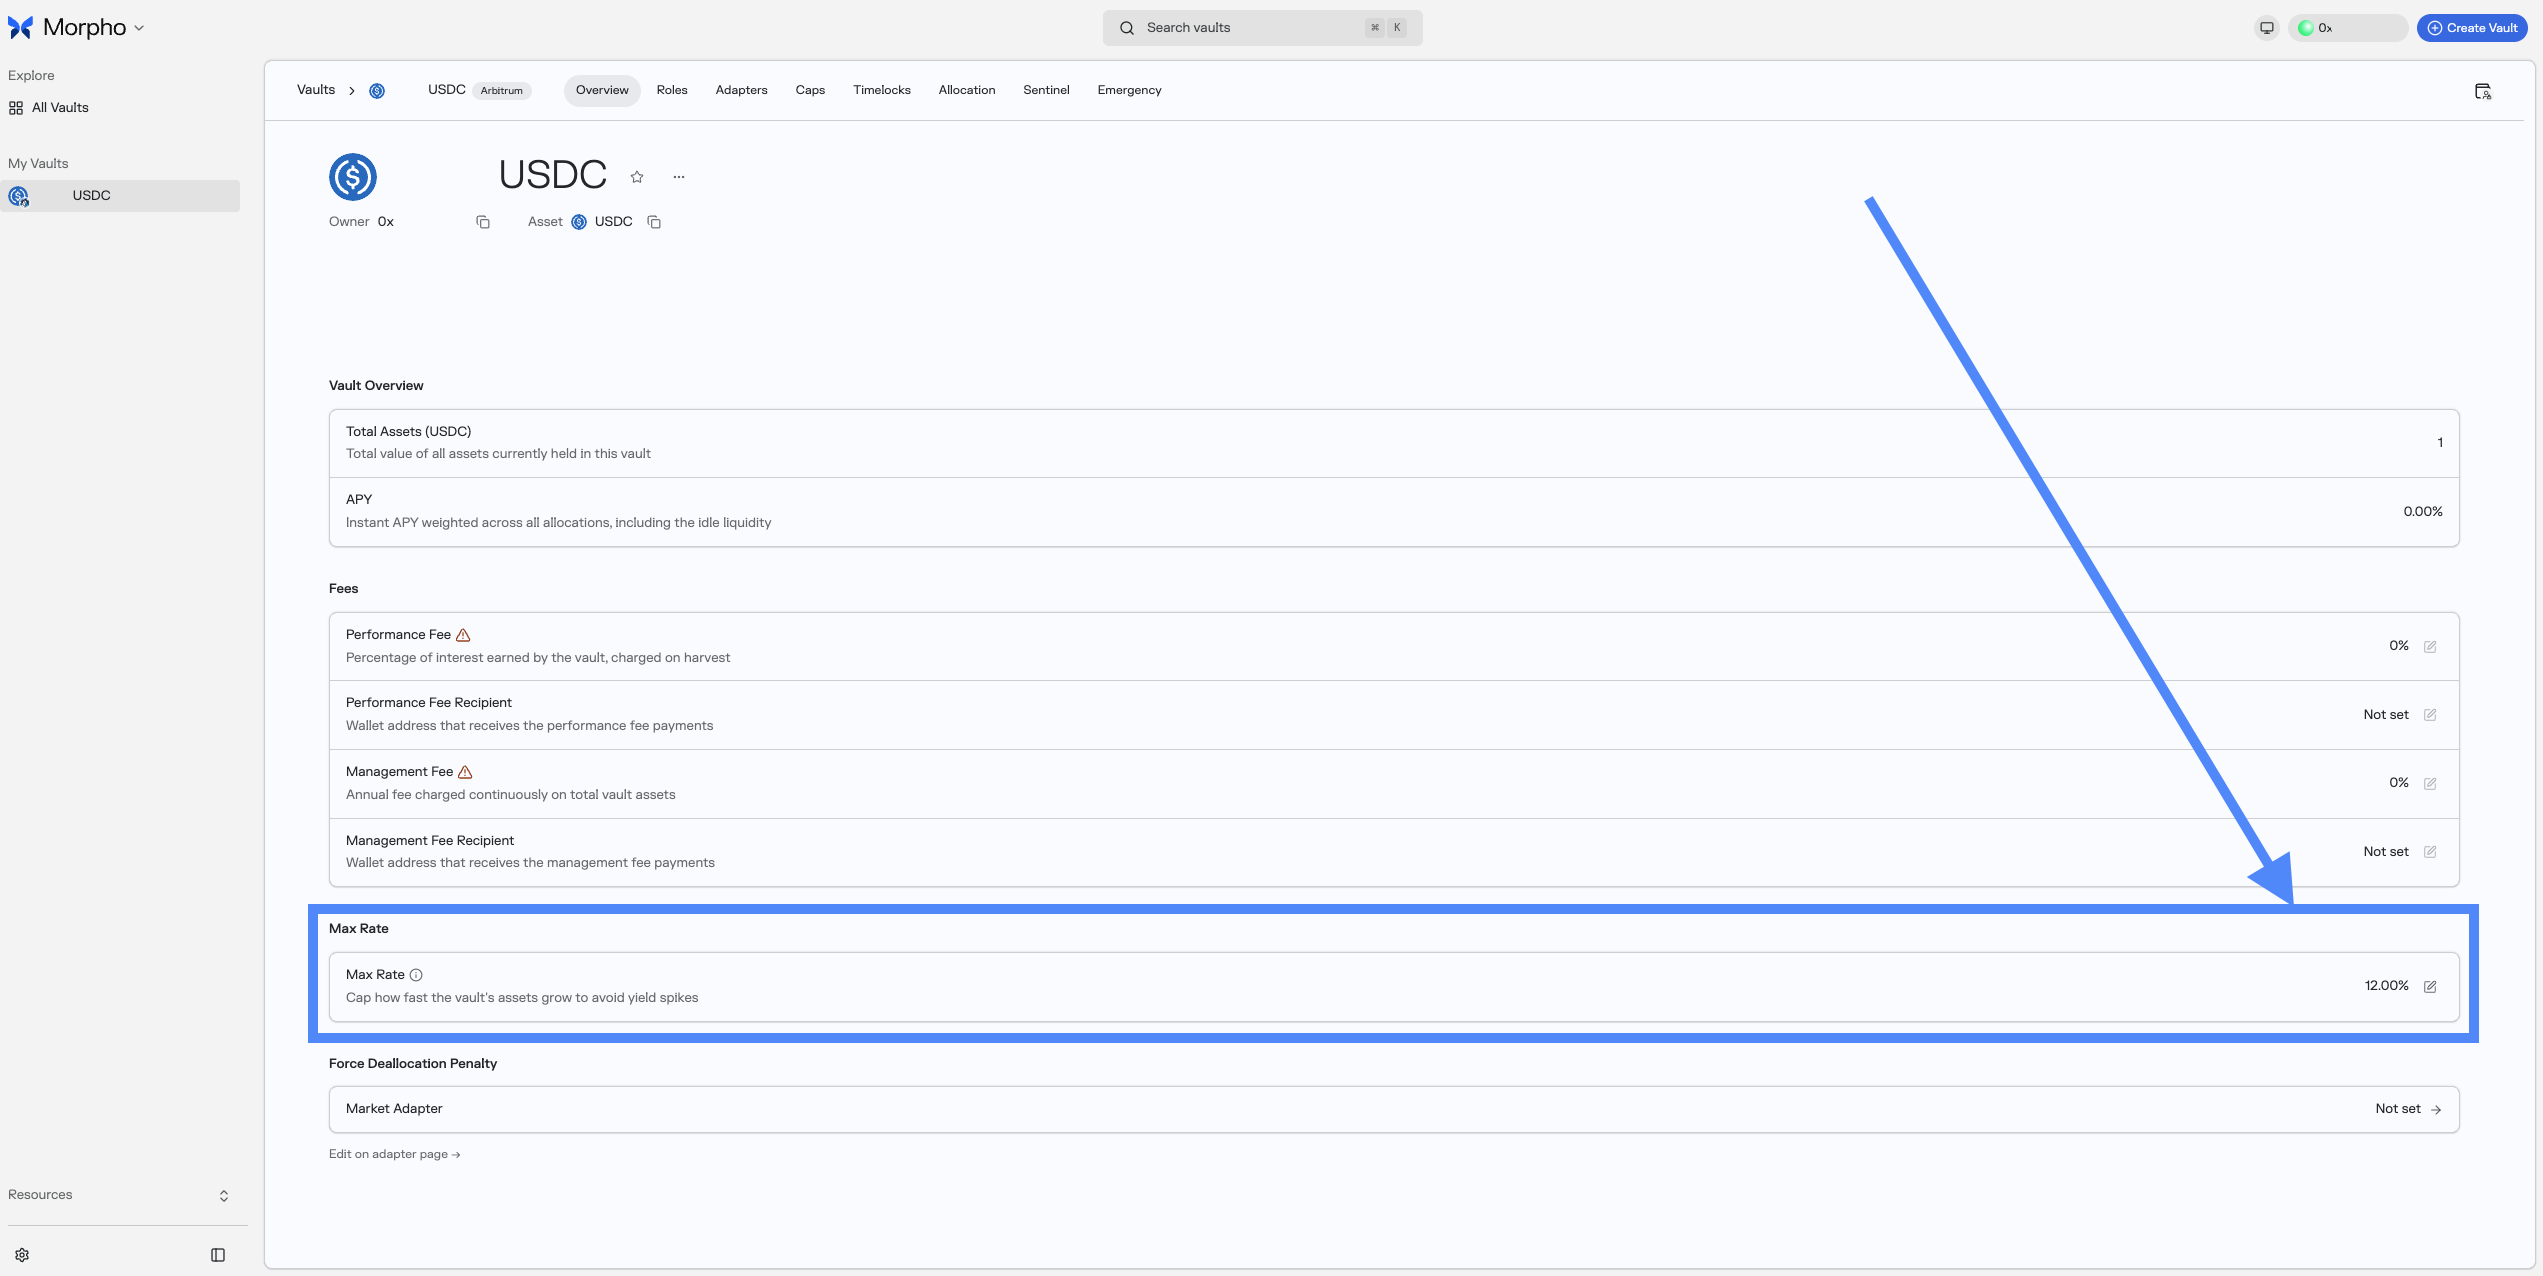Open Market Adapter arrow for Not set
The image size is (2543, 1276).
2436,1109
